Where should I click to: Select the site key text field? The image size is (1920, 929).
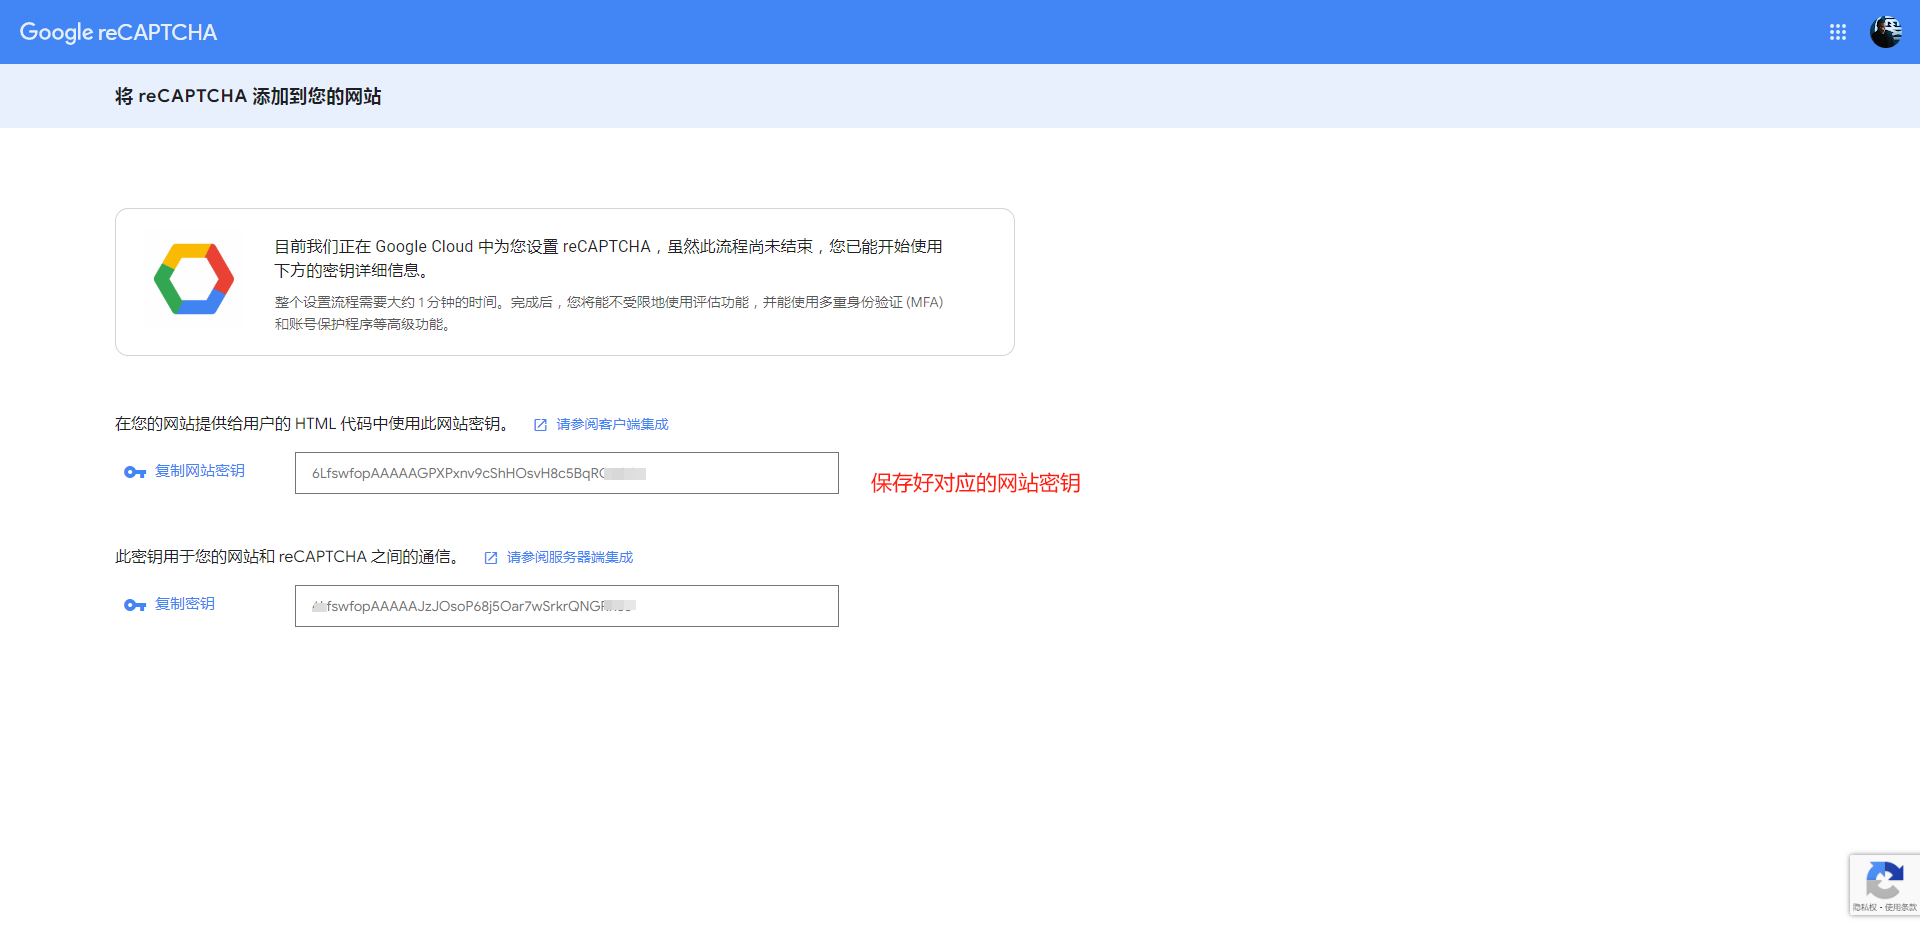click(566, 473)
